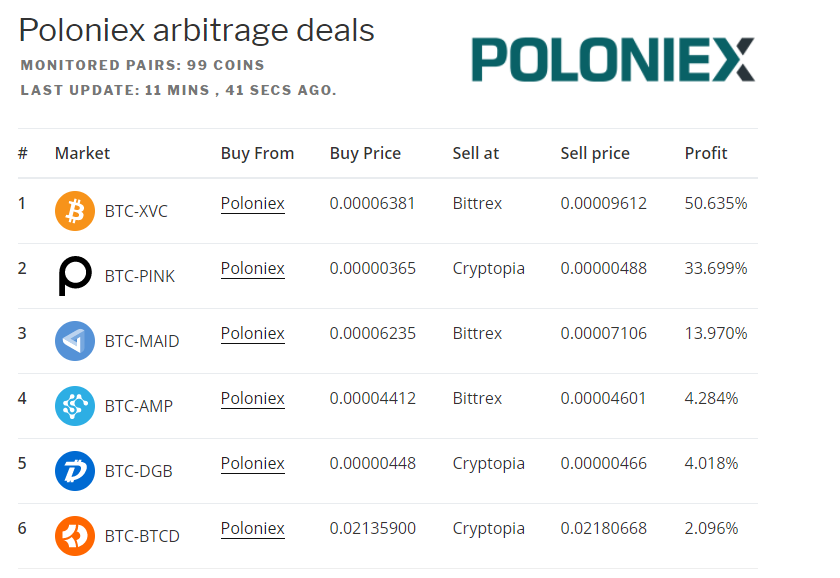Click the Buy Price column header
This screenshot has width=840, height=578.
pos(365,153)
